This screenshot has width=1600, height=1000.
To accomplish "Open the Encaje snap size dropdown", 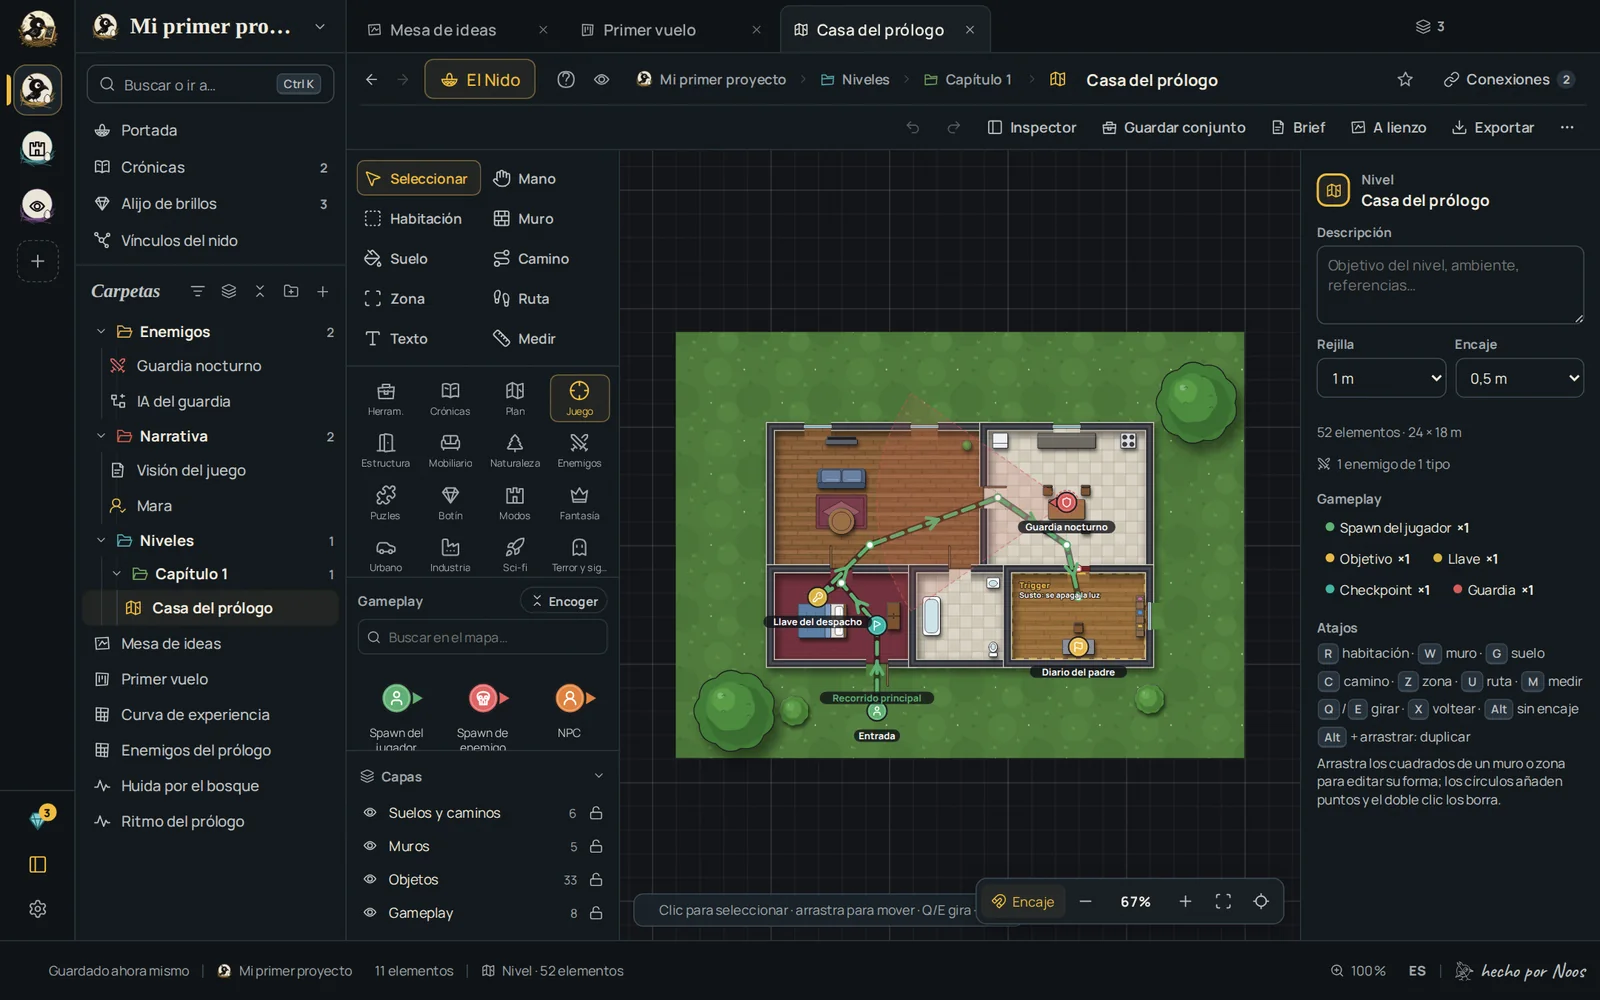I will coord(1519,378).
